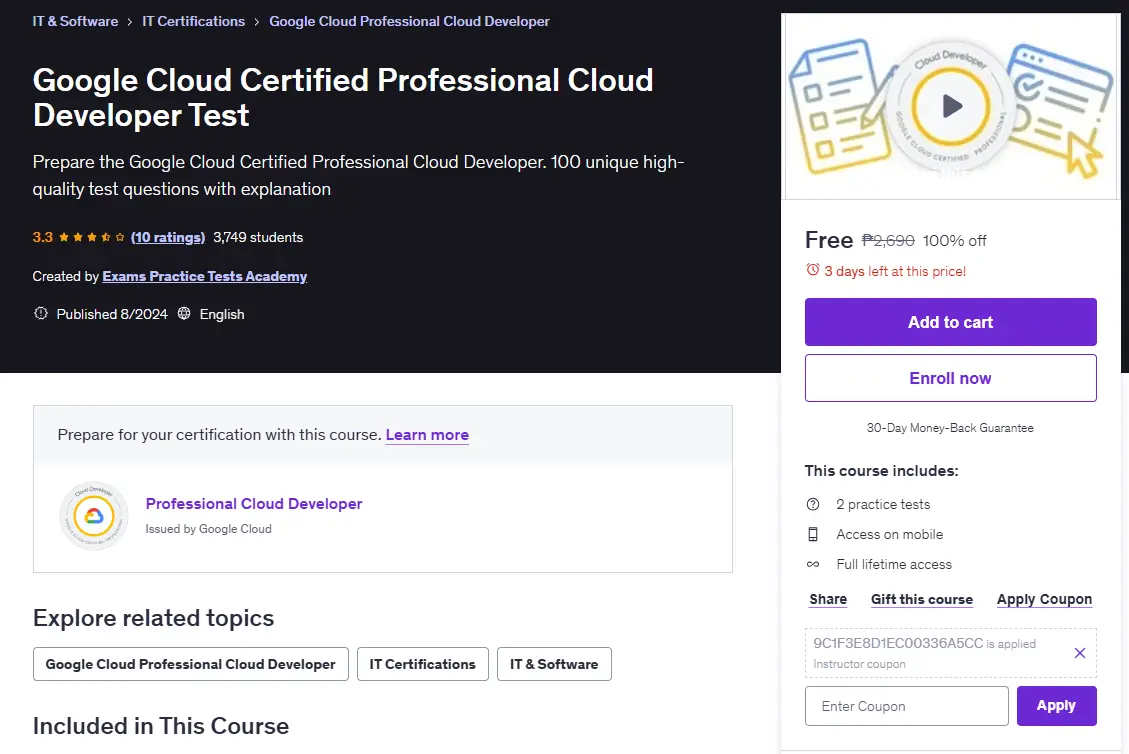Visit Exams Practice Tests Academy instructor page
The width and height of the screenshot is (1129, 754).
coord(204,277)
